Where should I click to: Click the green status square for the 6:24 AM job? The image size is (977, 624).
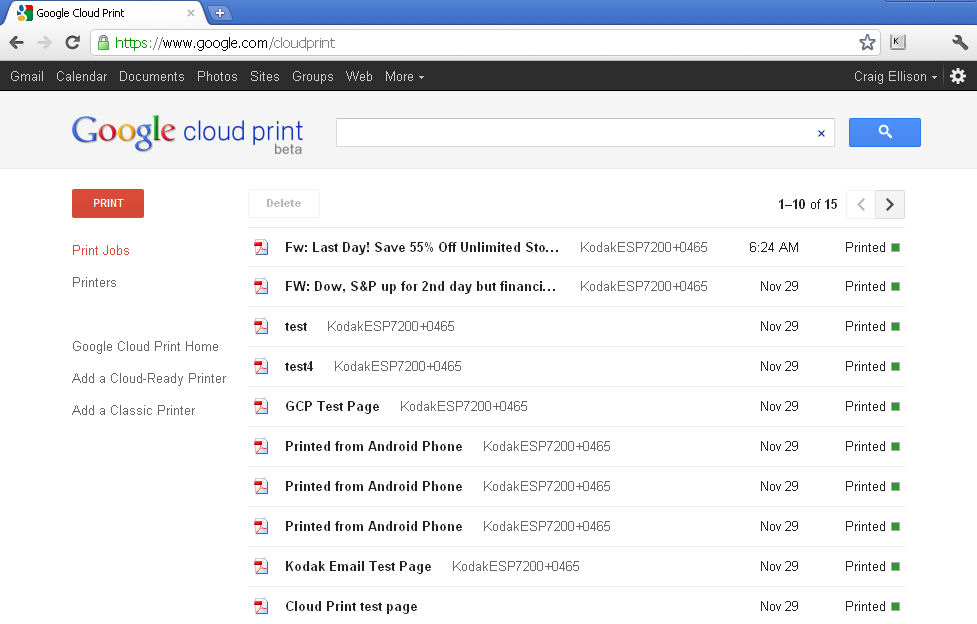[x=895, y=247]
